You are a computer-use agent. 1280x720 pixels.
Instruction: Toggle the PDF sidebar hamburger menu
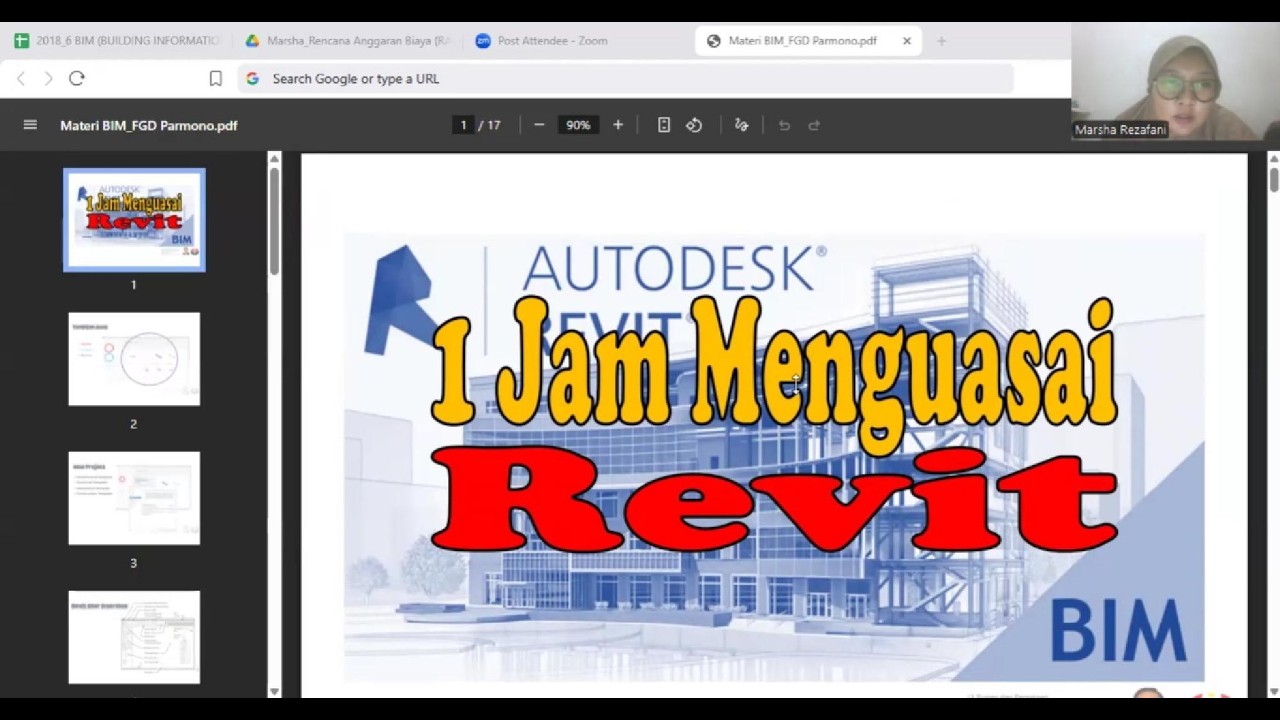click(x=30, y=125)
